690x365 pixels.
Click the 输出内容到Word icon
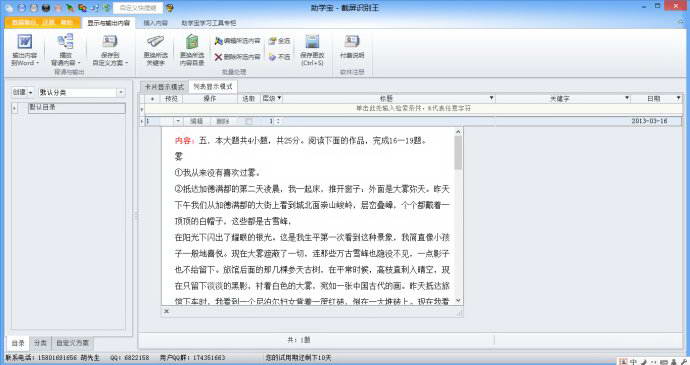24,42
